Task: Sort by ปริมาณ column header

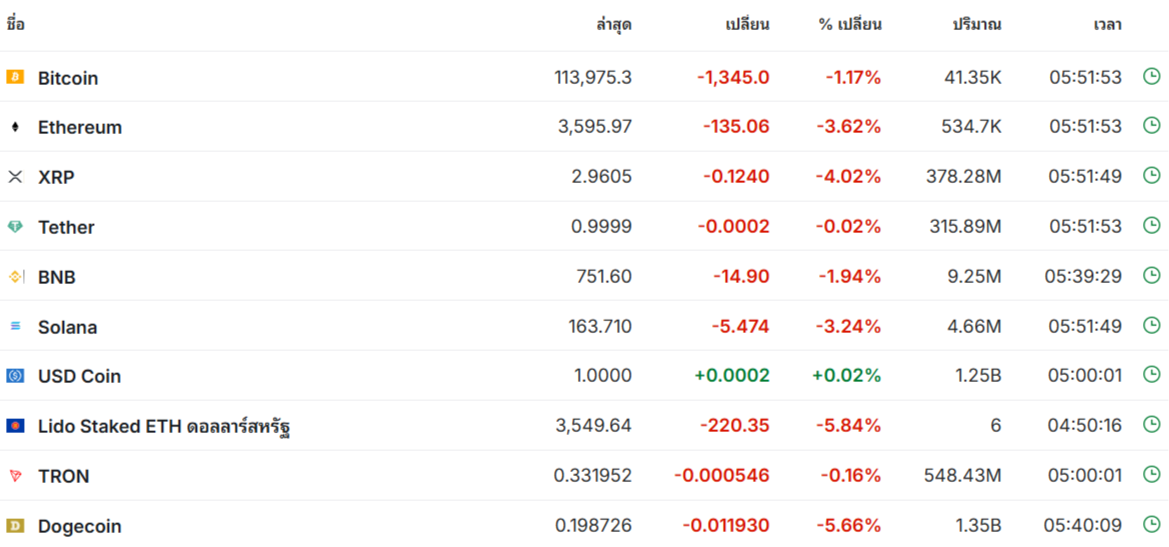Action: [977, 25]
